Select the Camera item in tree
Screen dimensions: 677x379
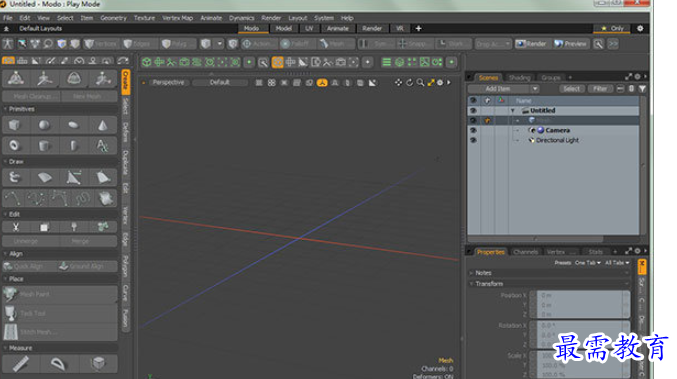coord(557,130)
